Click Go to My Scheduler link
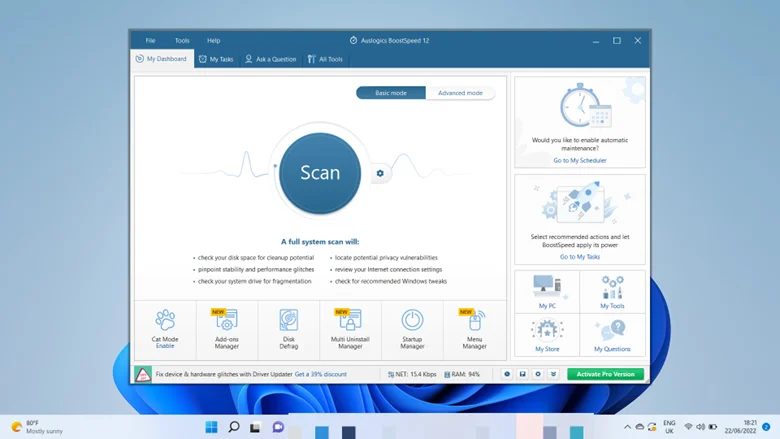Screen dimensions: 780x439 580,161
